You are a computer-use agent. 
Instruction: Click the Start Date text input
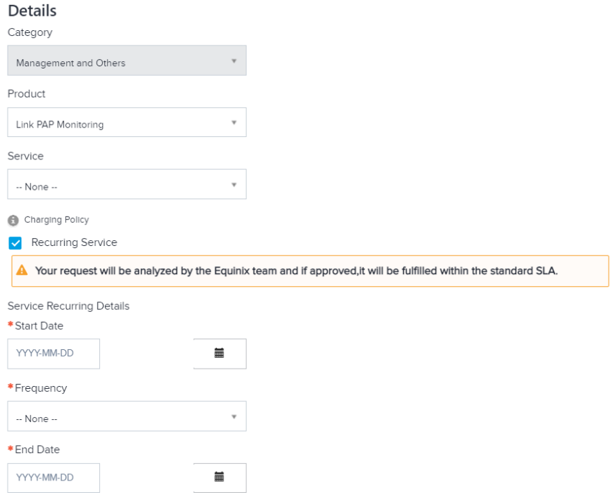53,354
